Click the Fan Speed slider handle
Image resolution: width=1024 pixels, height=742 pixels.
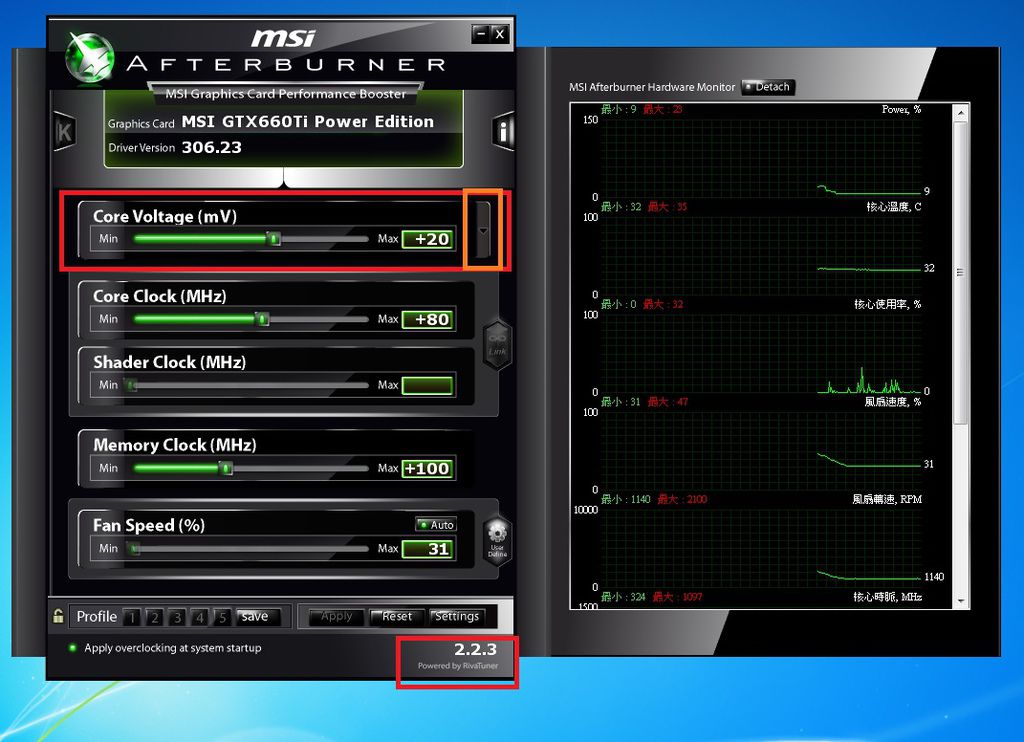[x=135, y=549]
